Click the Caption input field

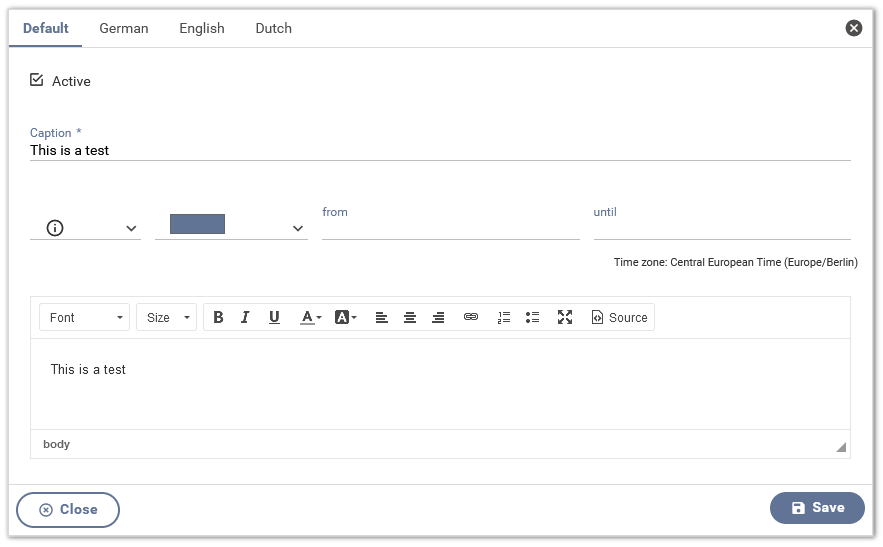(440, 150)
